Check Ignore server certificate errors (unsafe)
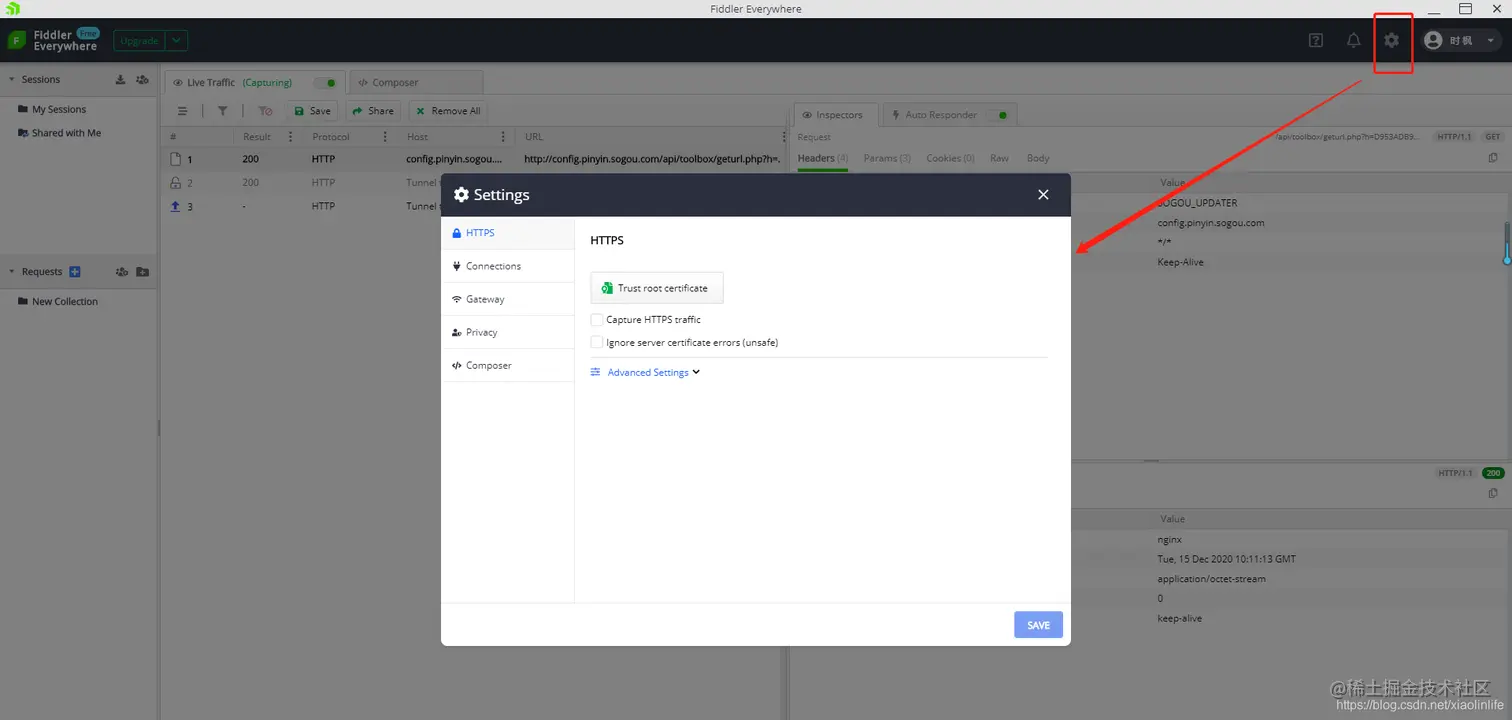This screenshot has width=1512, height=720. click(597, 342)
